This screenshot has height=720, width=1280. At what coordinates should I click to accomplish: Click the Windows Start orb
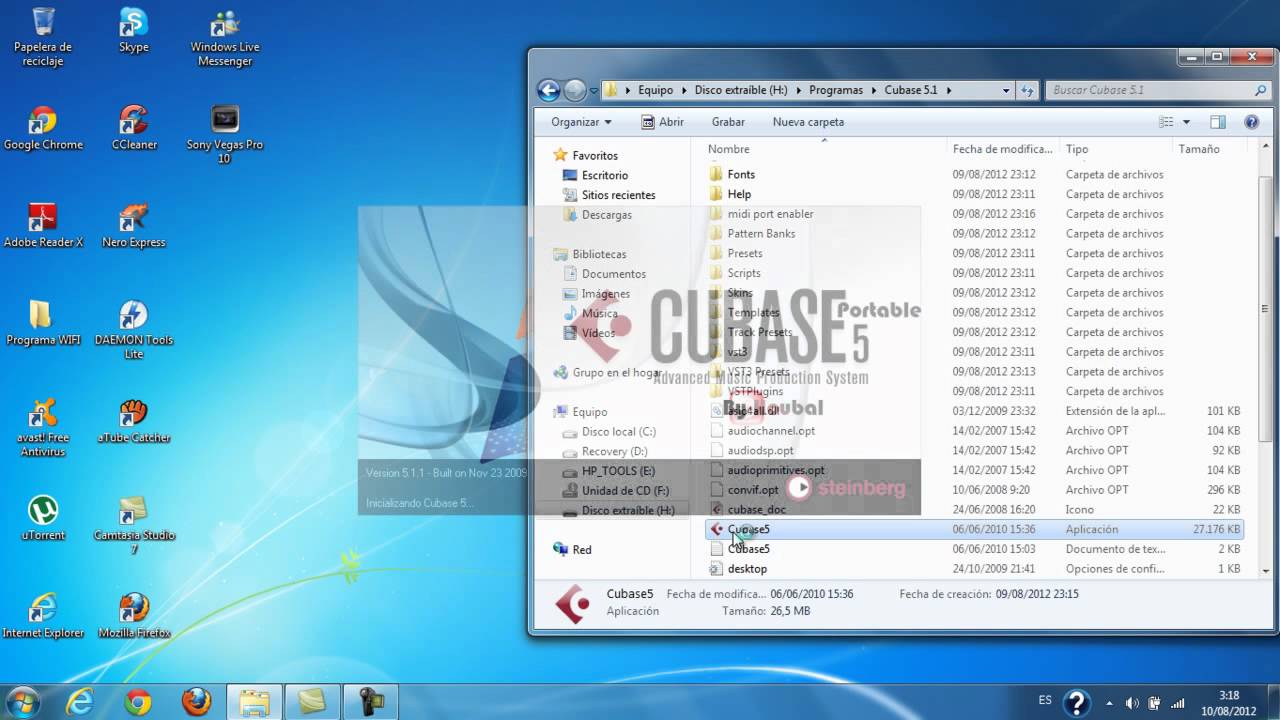point(22,701)
